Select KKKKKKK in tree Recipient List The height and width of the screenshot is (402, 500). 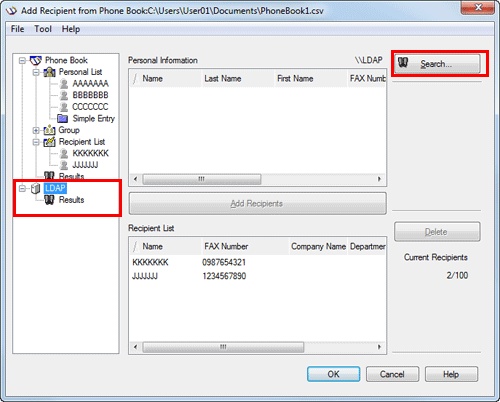pos(90,153)
